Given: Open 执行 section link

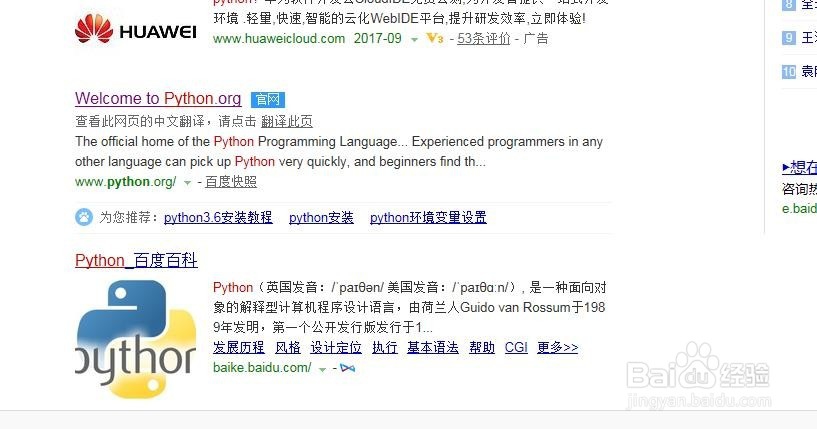Looking at the screenshot, I should (385, 347).
